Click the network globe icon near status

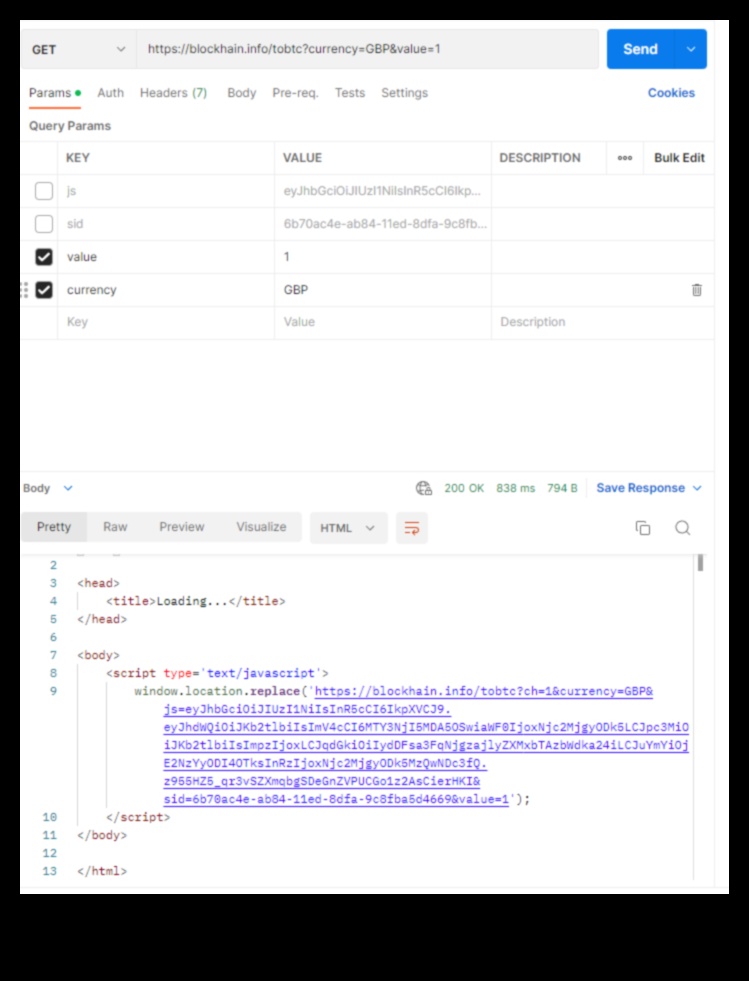pyautogui.click(x=424, y=488)
